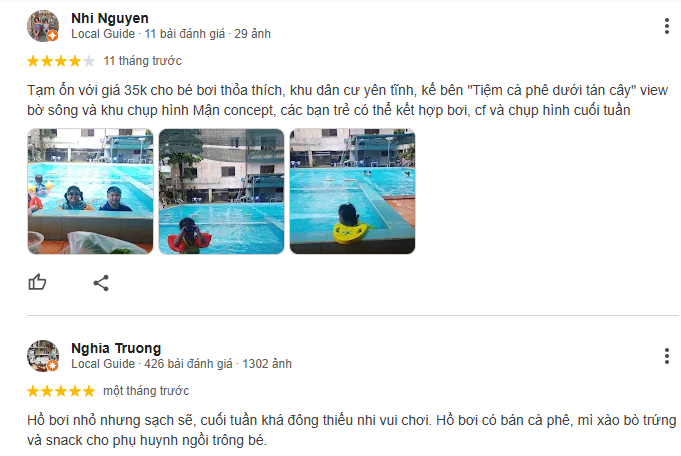Viewport: 681px width, 456px height.
Task: Click the four-star rating of Nhi Nguyen
Action: point(61,61)
